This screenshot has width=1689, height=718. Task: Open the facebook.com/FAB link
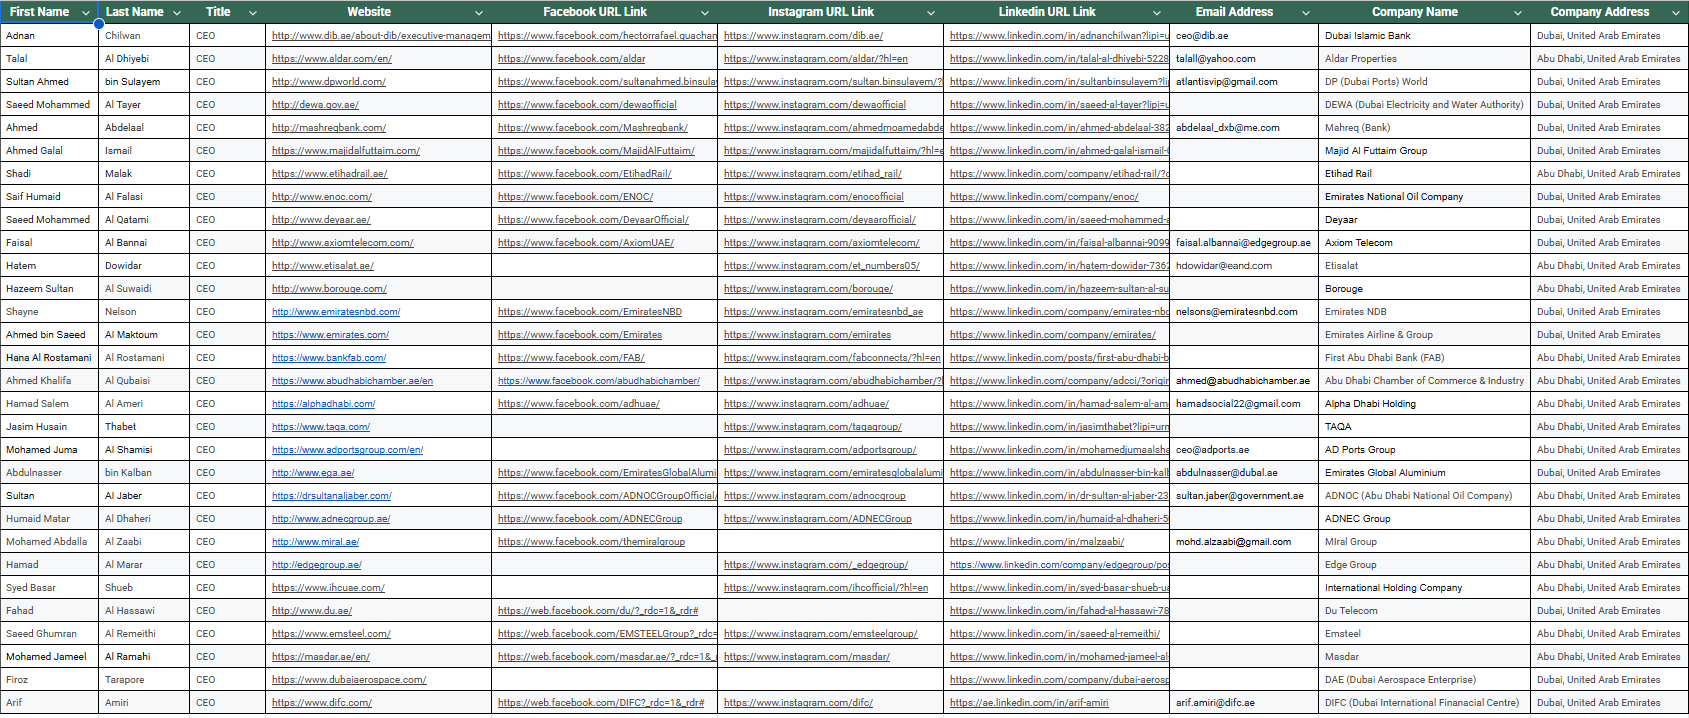coord(571,358)
